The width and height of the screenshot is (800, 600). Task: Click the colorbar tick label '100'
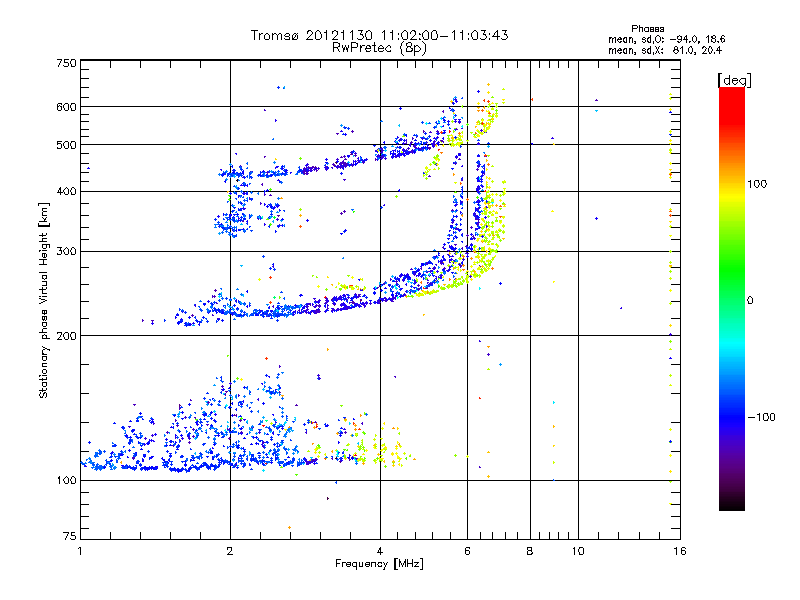757,184
